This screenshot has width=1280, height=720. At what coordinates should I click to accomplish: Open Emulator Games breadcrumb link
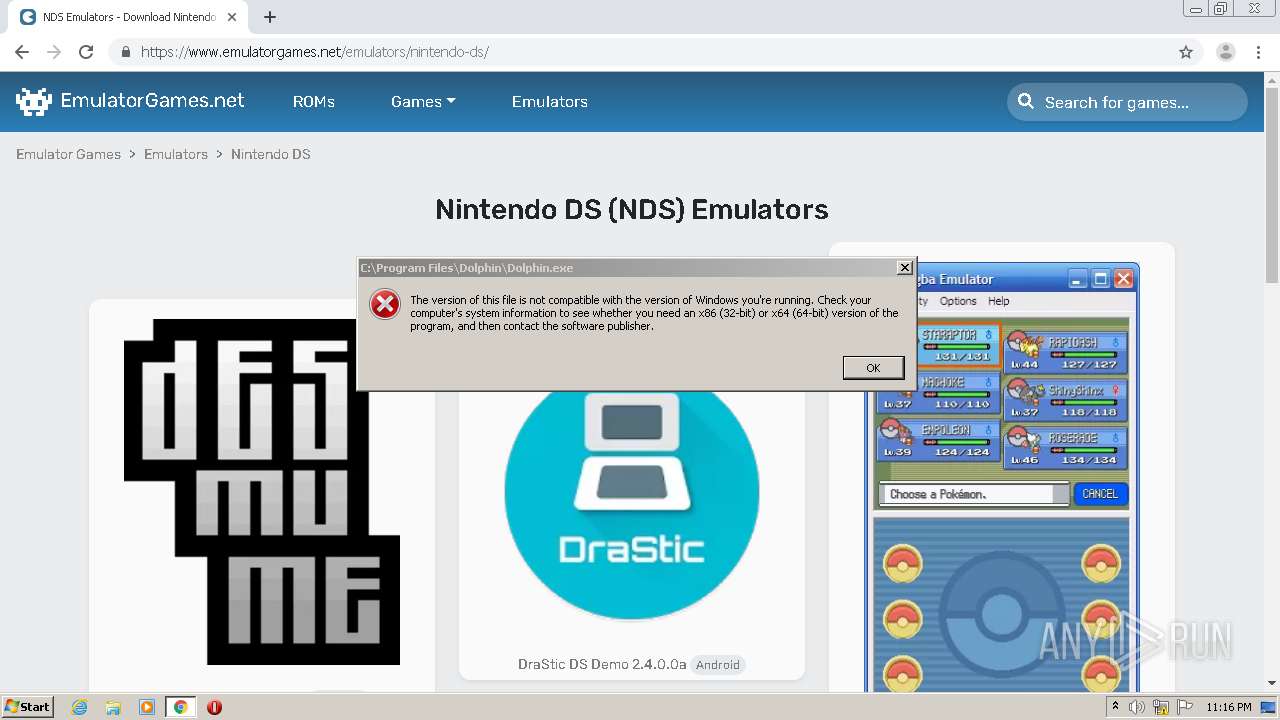[x=68, y=154]
